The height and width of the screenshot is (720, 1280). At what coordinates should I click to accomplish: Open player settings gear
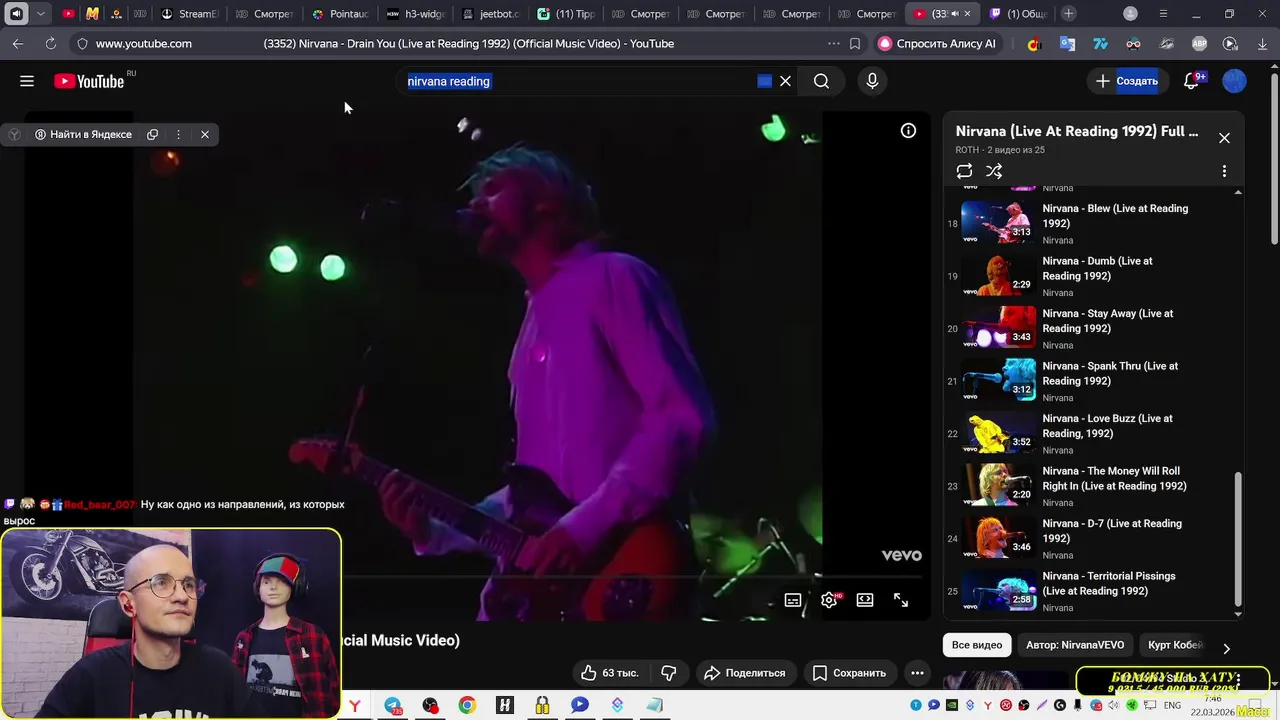pos(829,600)
